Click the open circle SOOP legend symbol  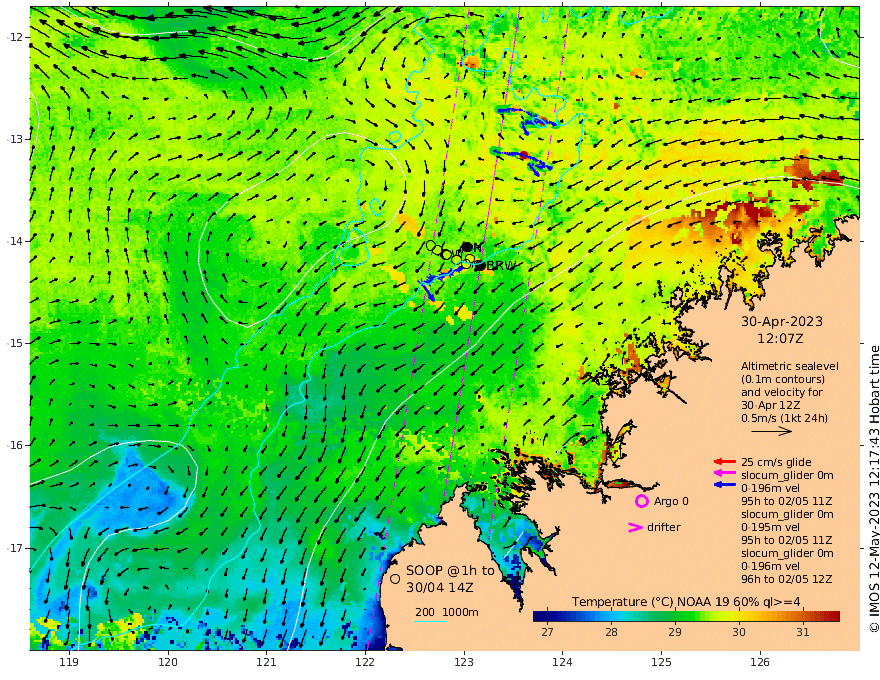coord(395,578)
